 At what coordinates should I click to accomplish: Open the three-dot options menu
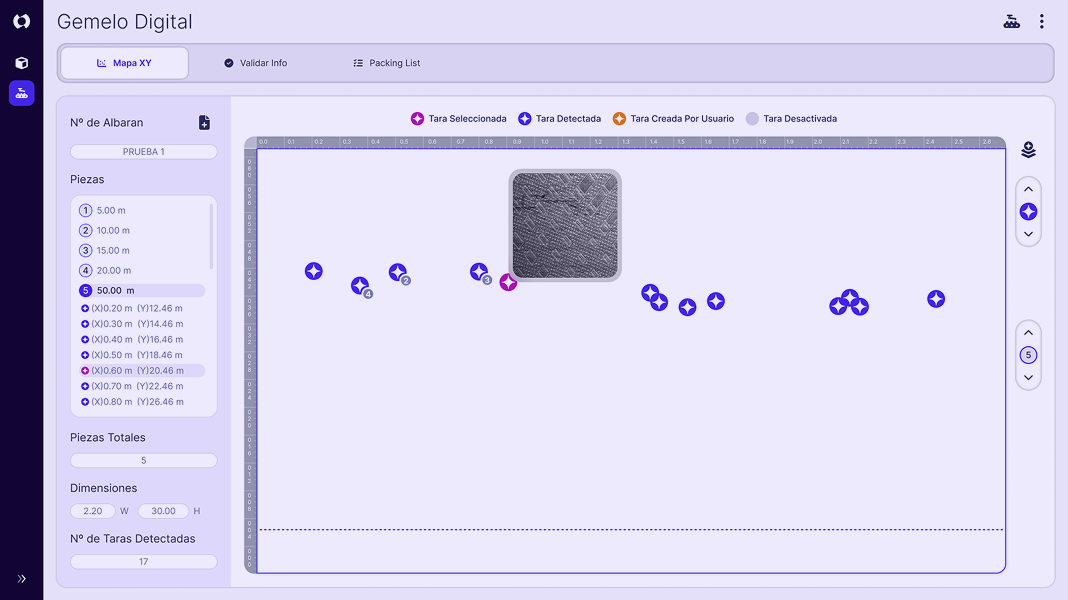tap(1041, 22)
